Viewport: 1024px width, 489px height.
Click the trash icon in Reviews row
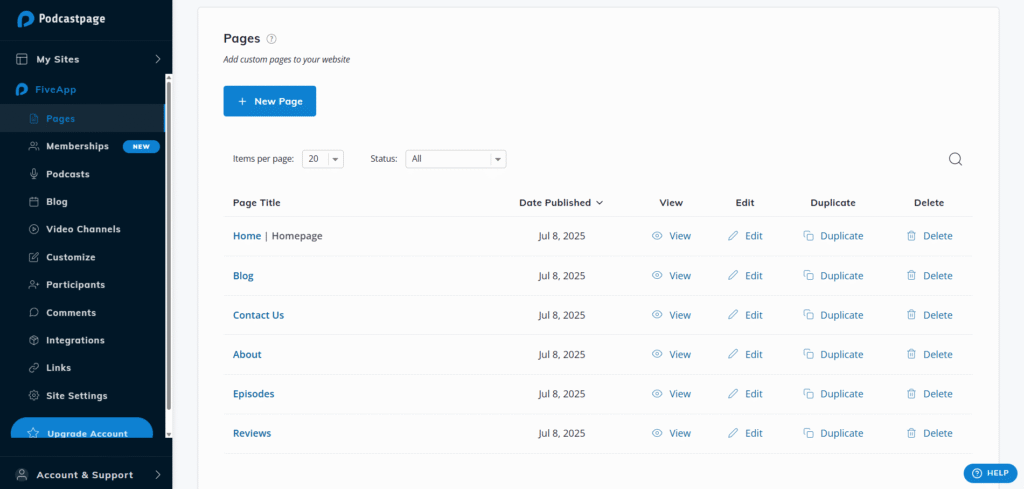tap(911, 433)
